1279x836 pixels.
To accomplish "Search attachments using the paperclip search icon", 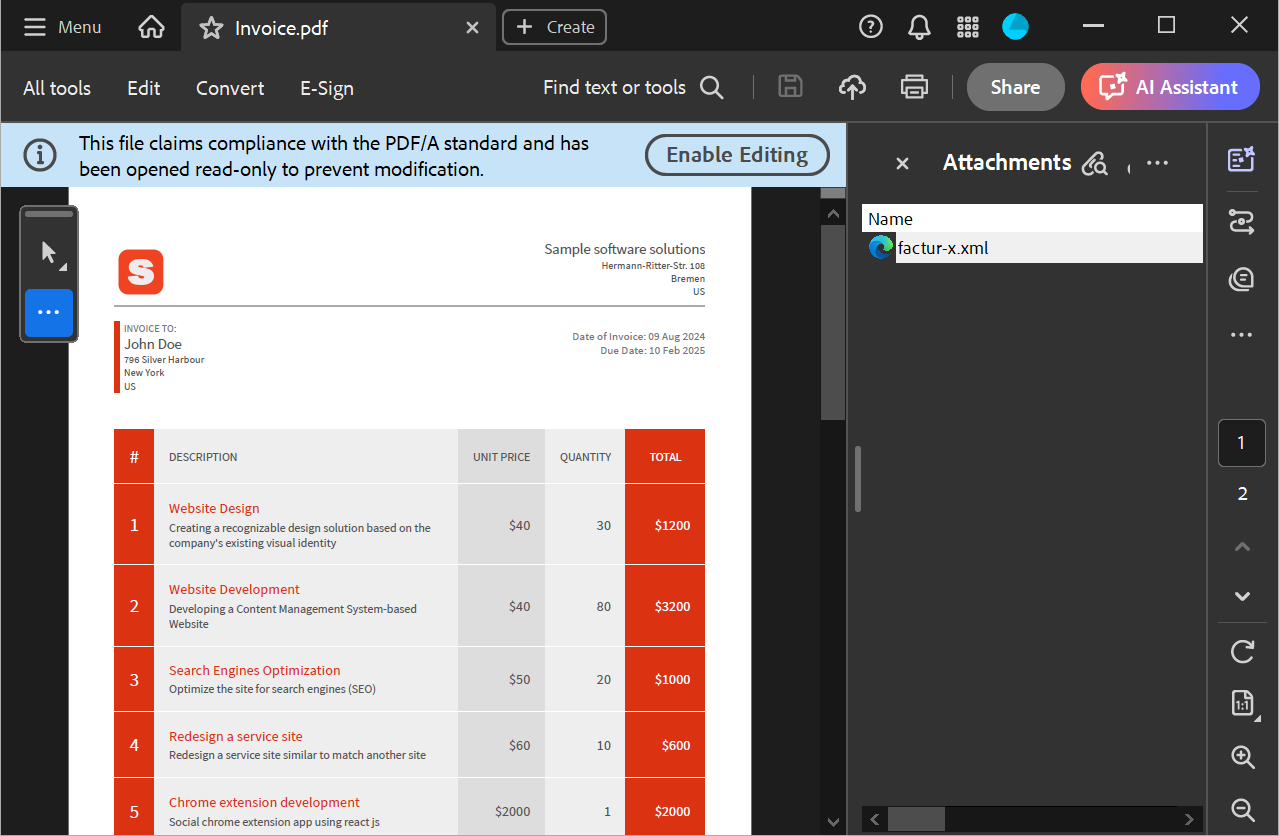I will 1095,163.
